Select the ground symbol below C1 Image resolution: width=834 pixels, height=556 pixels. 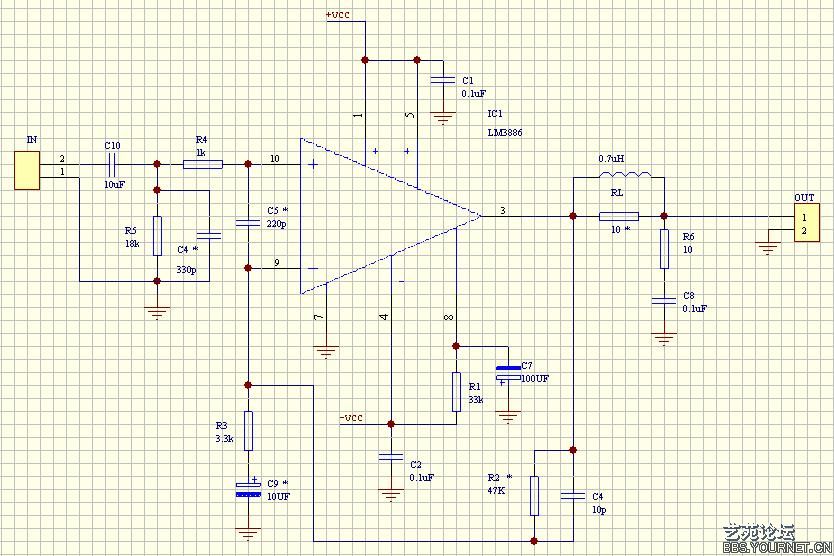(443, 118)
